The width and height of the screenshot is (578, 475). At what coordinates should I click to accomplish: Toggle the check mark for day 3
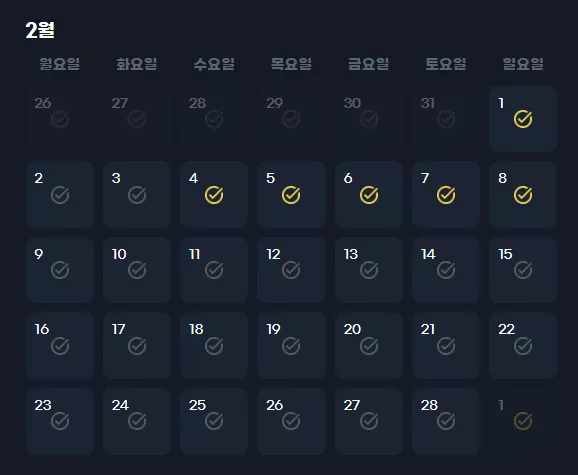[x=137, y=195]
